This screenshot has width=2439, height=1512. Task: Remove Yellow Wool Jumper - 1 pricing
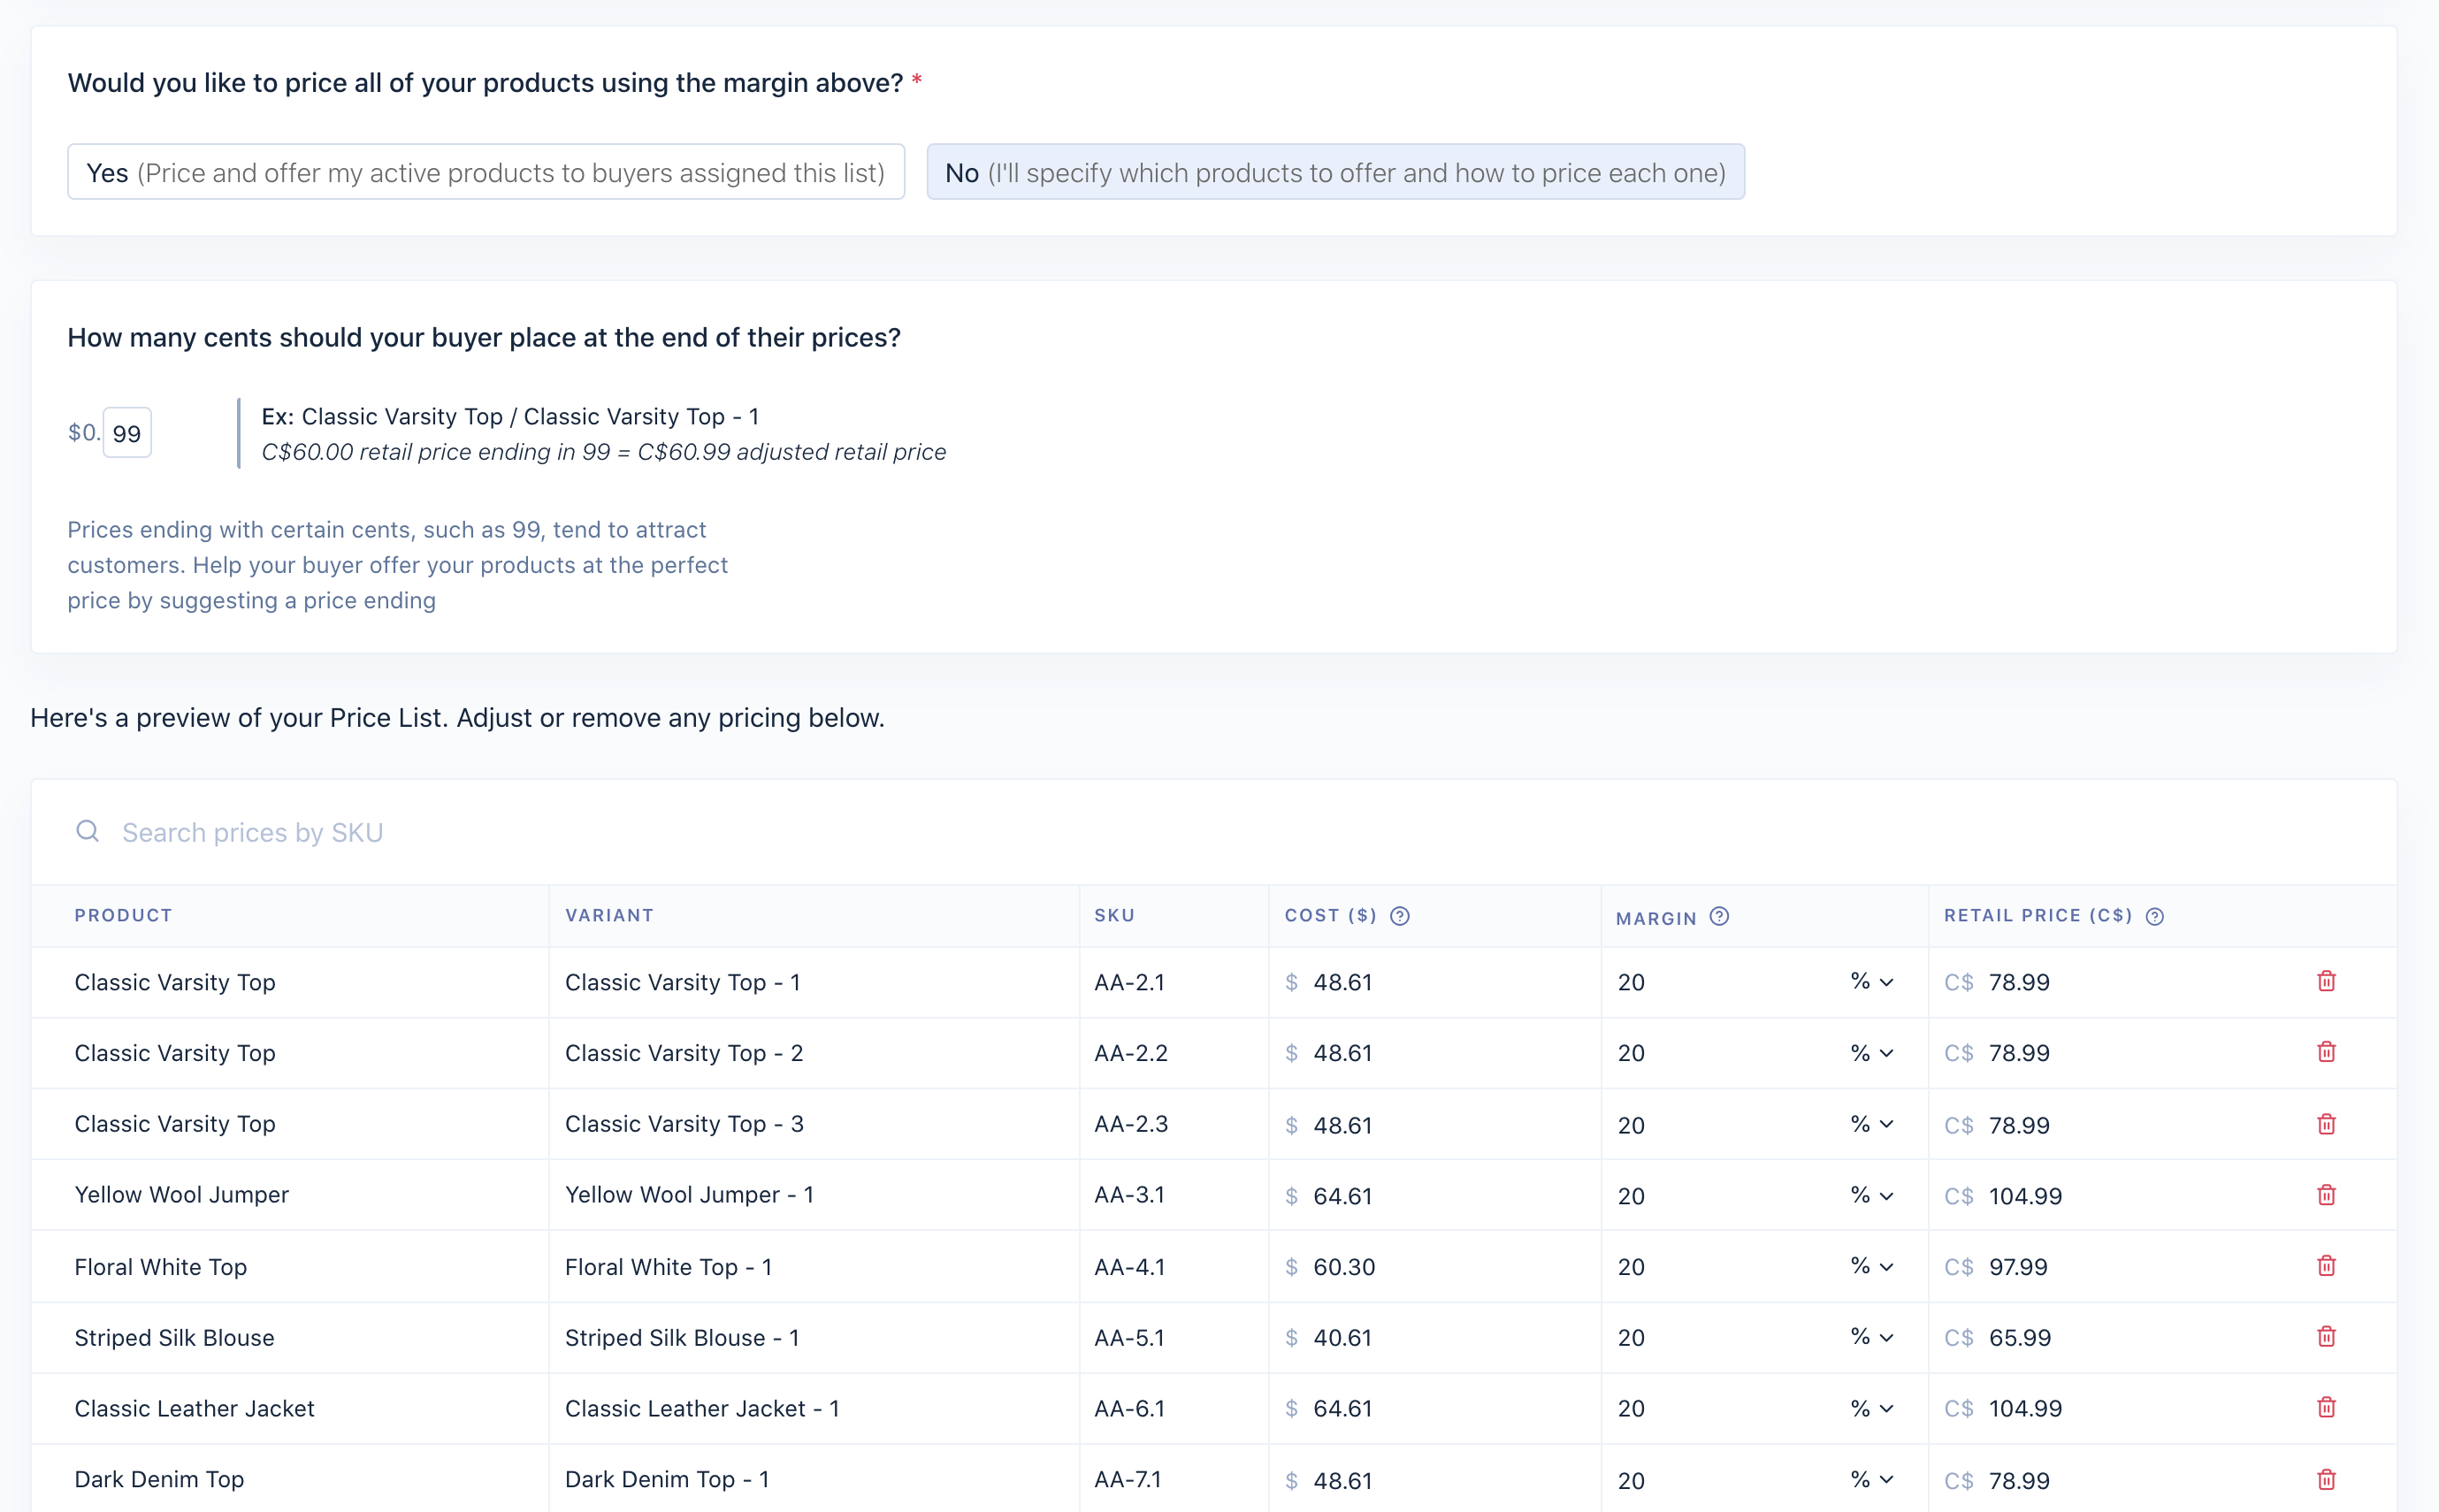click(2326, 1195)
